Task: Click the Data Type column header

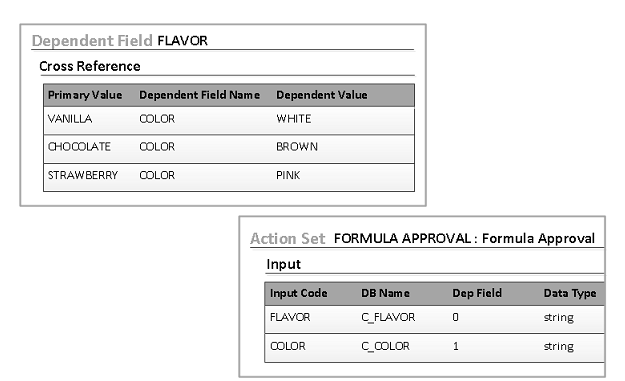Action: coord(570,293)
